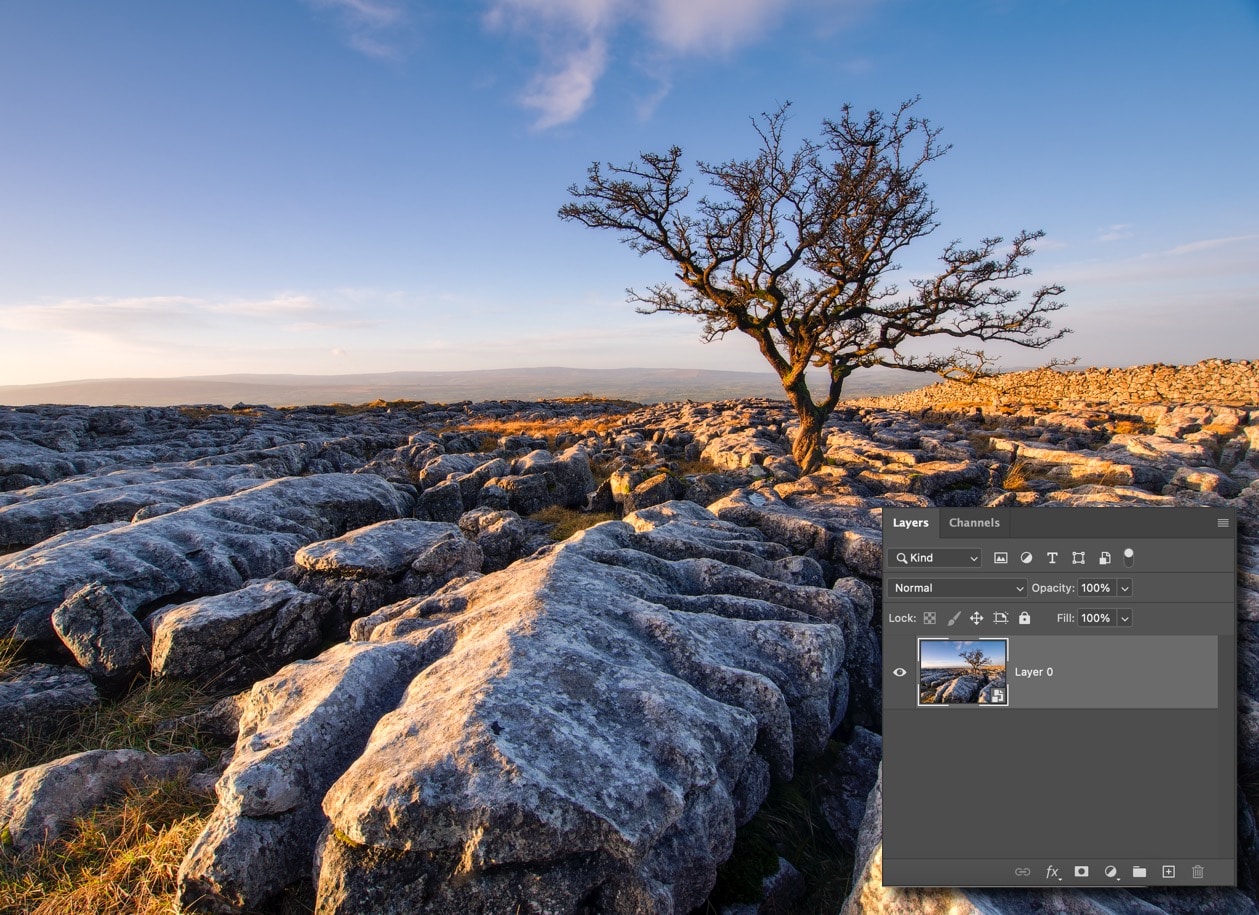Screen dimensions: 1259x915
Task: Filter for pixel layers
Action: (x=1000, y=558)
